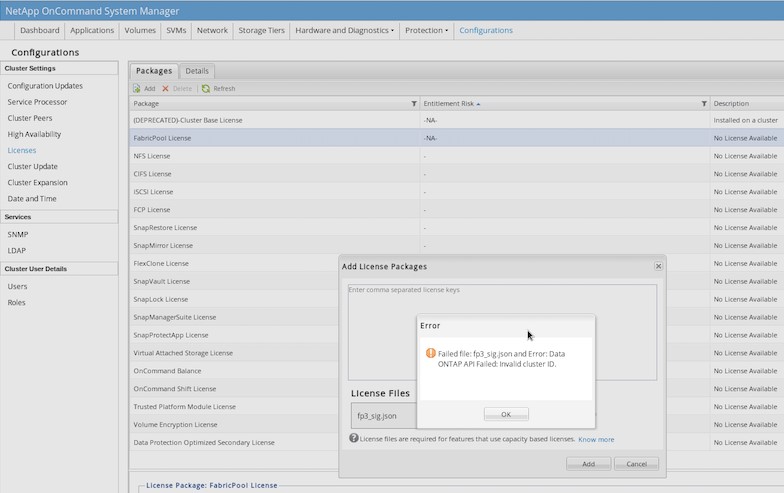Viewport: 784px width, 493px height.
Task: Open the Entitlement Risk column filter icon
Action: point(704,104)
